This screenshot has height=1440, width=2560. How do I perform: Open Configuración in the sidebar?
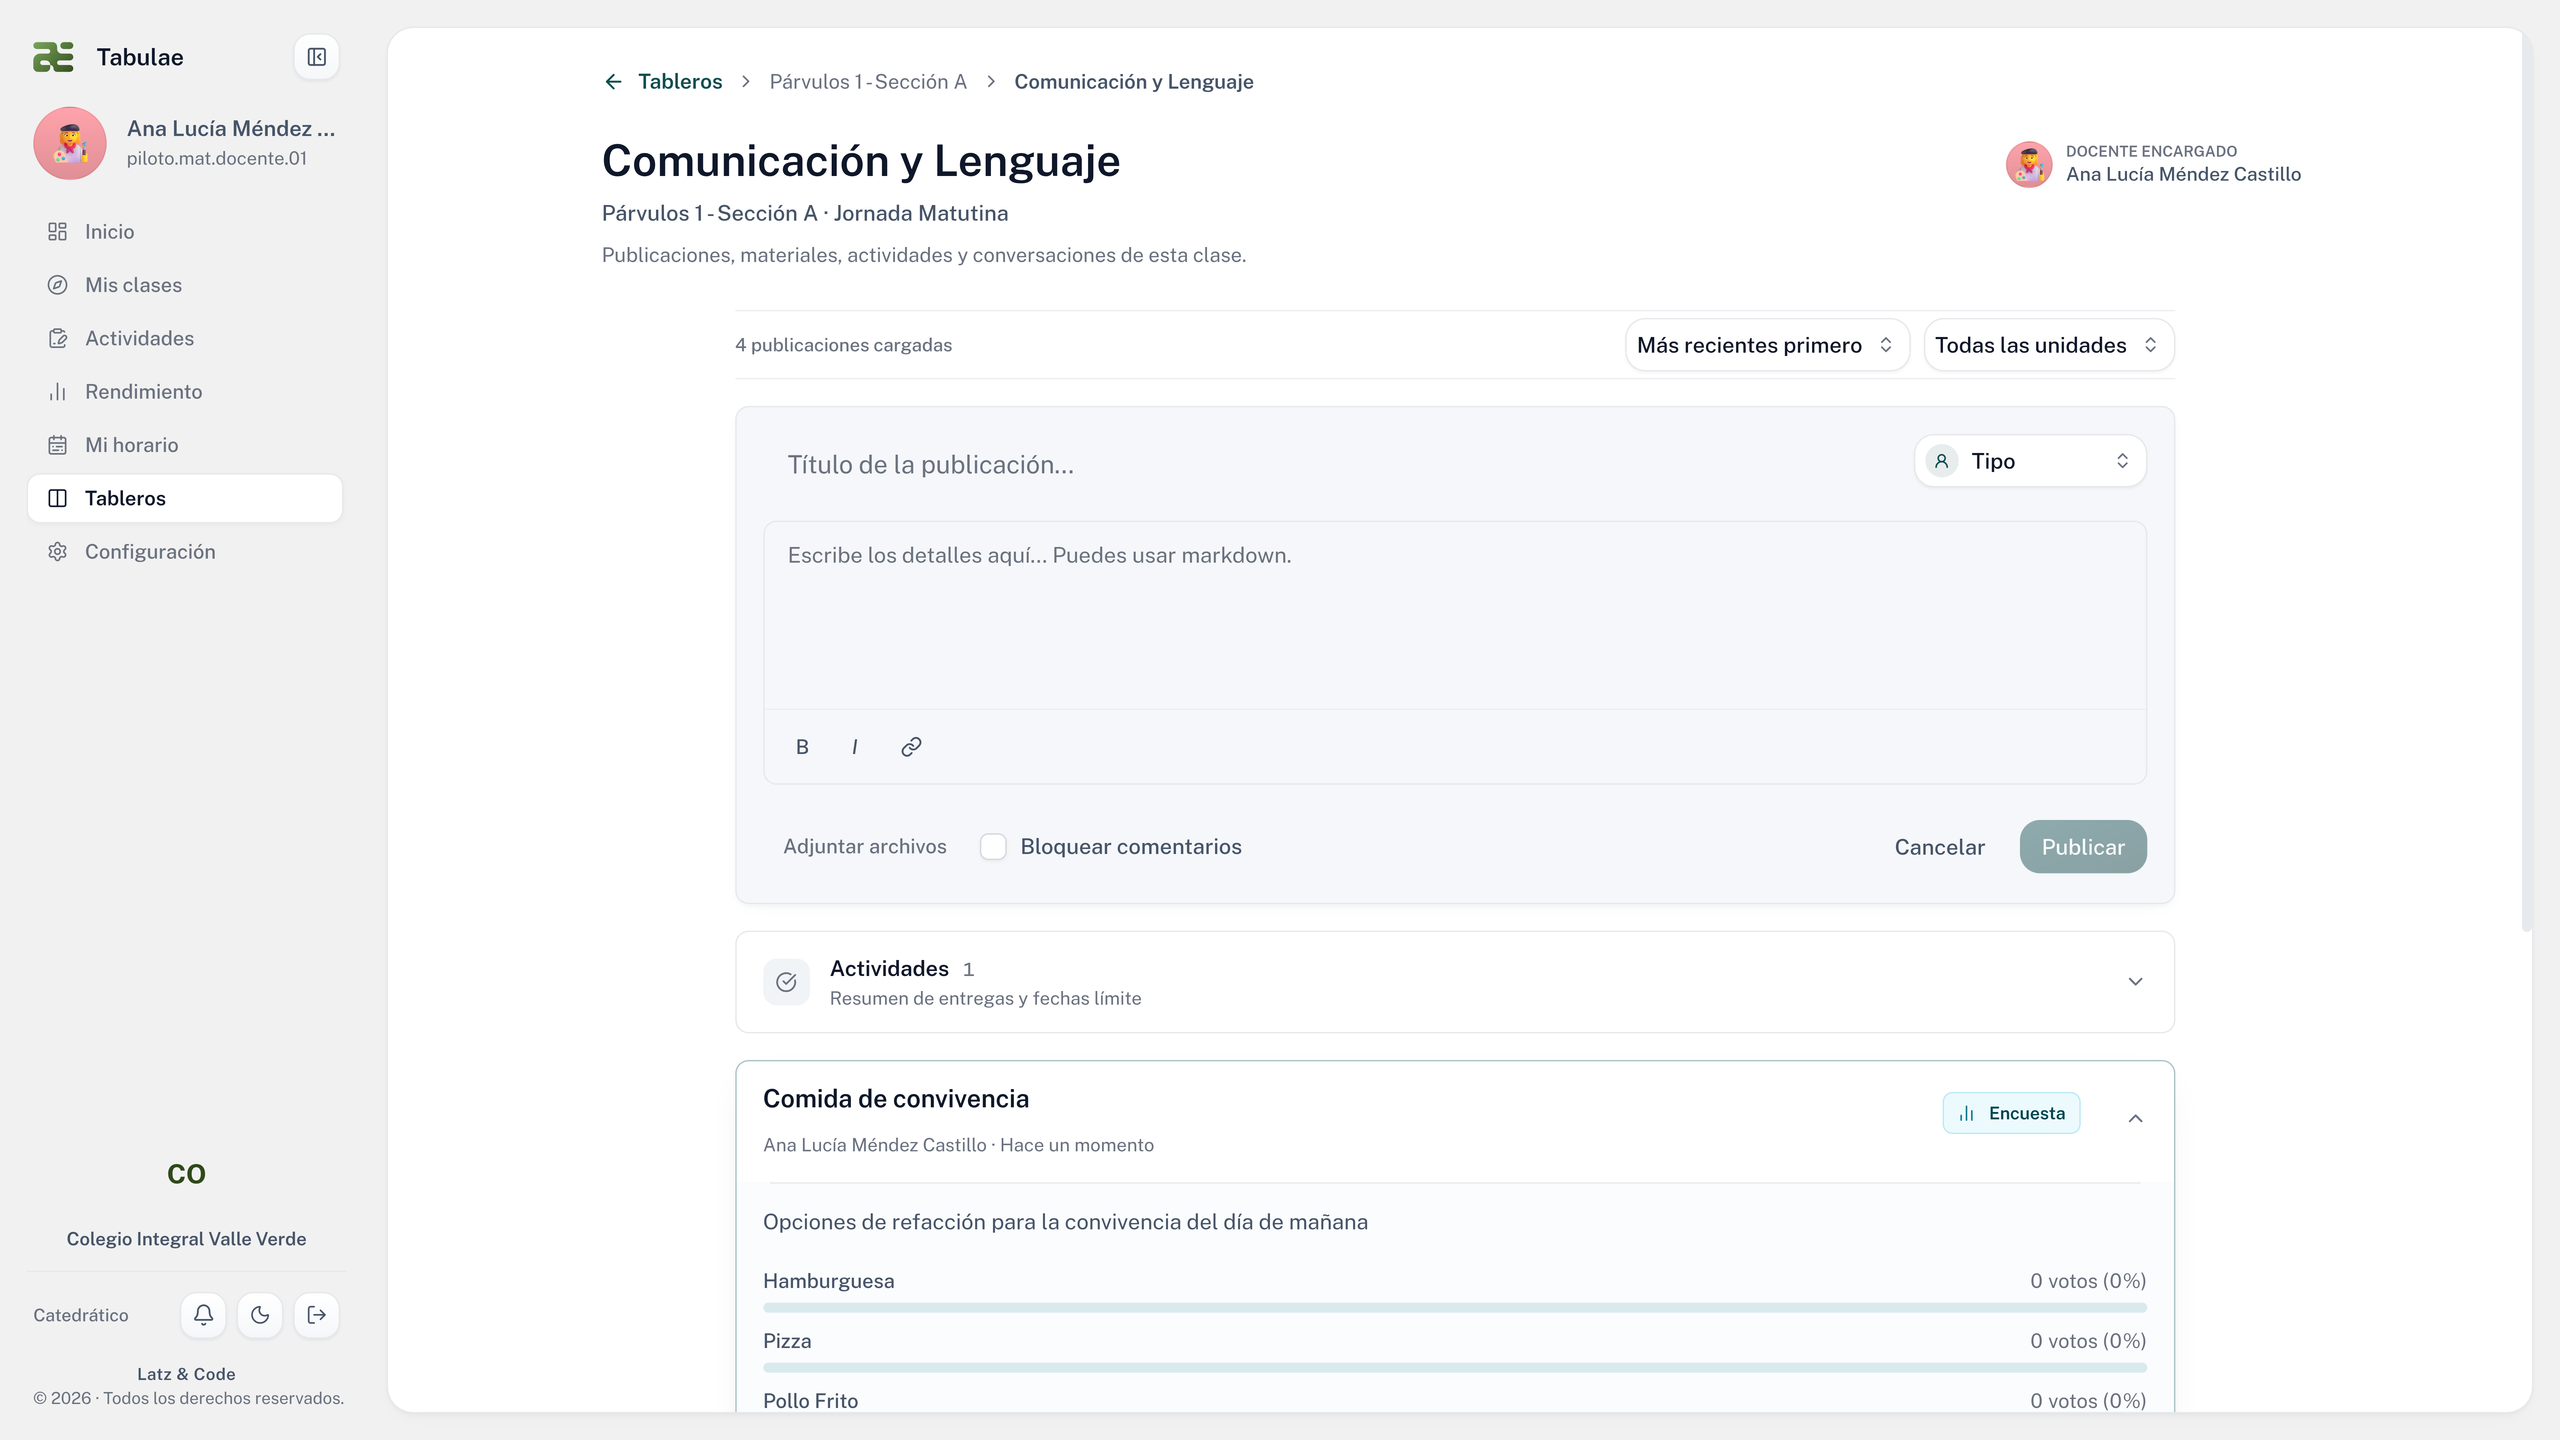click(x=185, y=552)
